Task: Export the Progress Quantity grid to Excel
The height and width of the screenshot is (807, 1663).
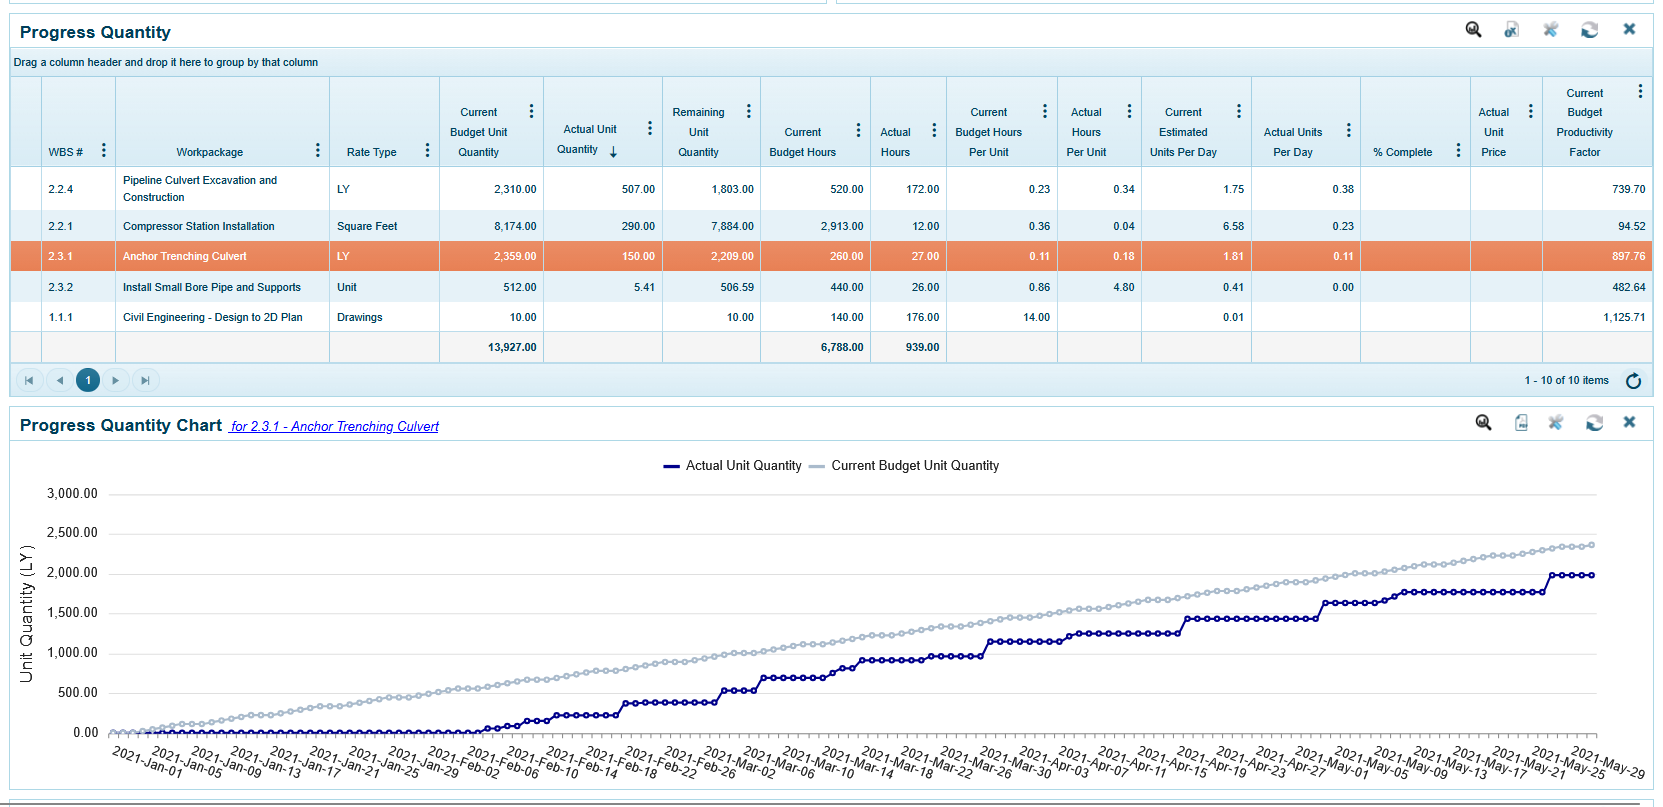Action: pyautogui.click(x=1511, y=30)
